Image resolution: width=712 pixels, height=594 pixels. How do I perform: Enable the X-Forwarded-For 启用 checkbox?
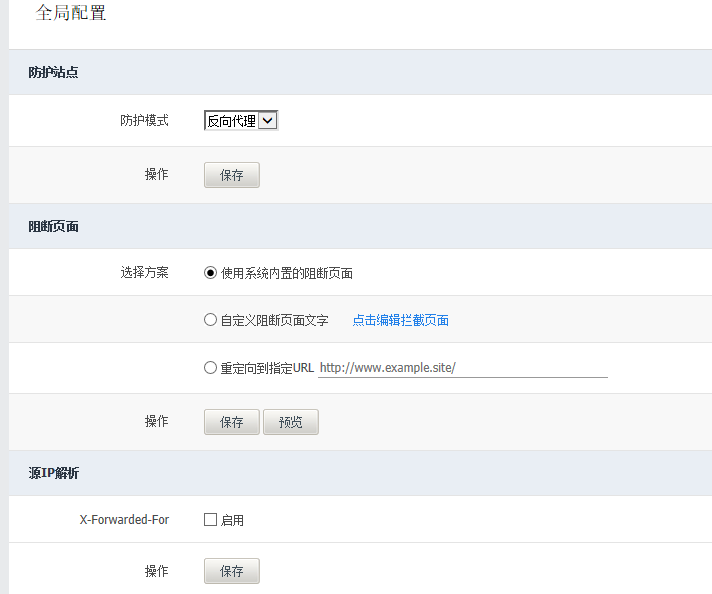[x=210, y=520]
